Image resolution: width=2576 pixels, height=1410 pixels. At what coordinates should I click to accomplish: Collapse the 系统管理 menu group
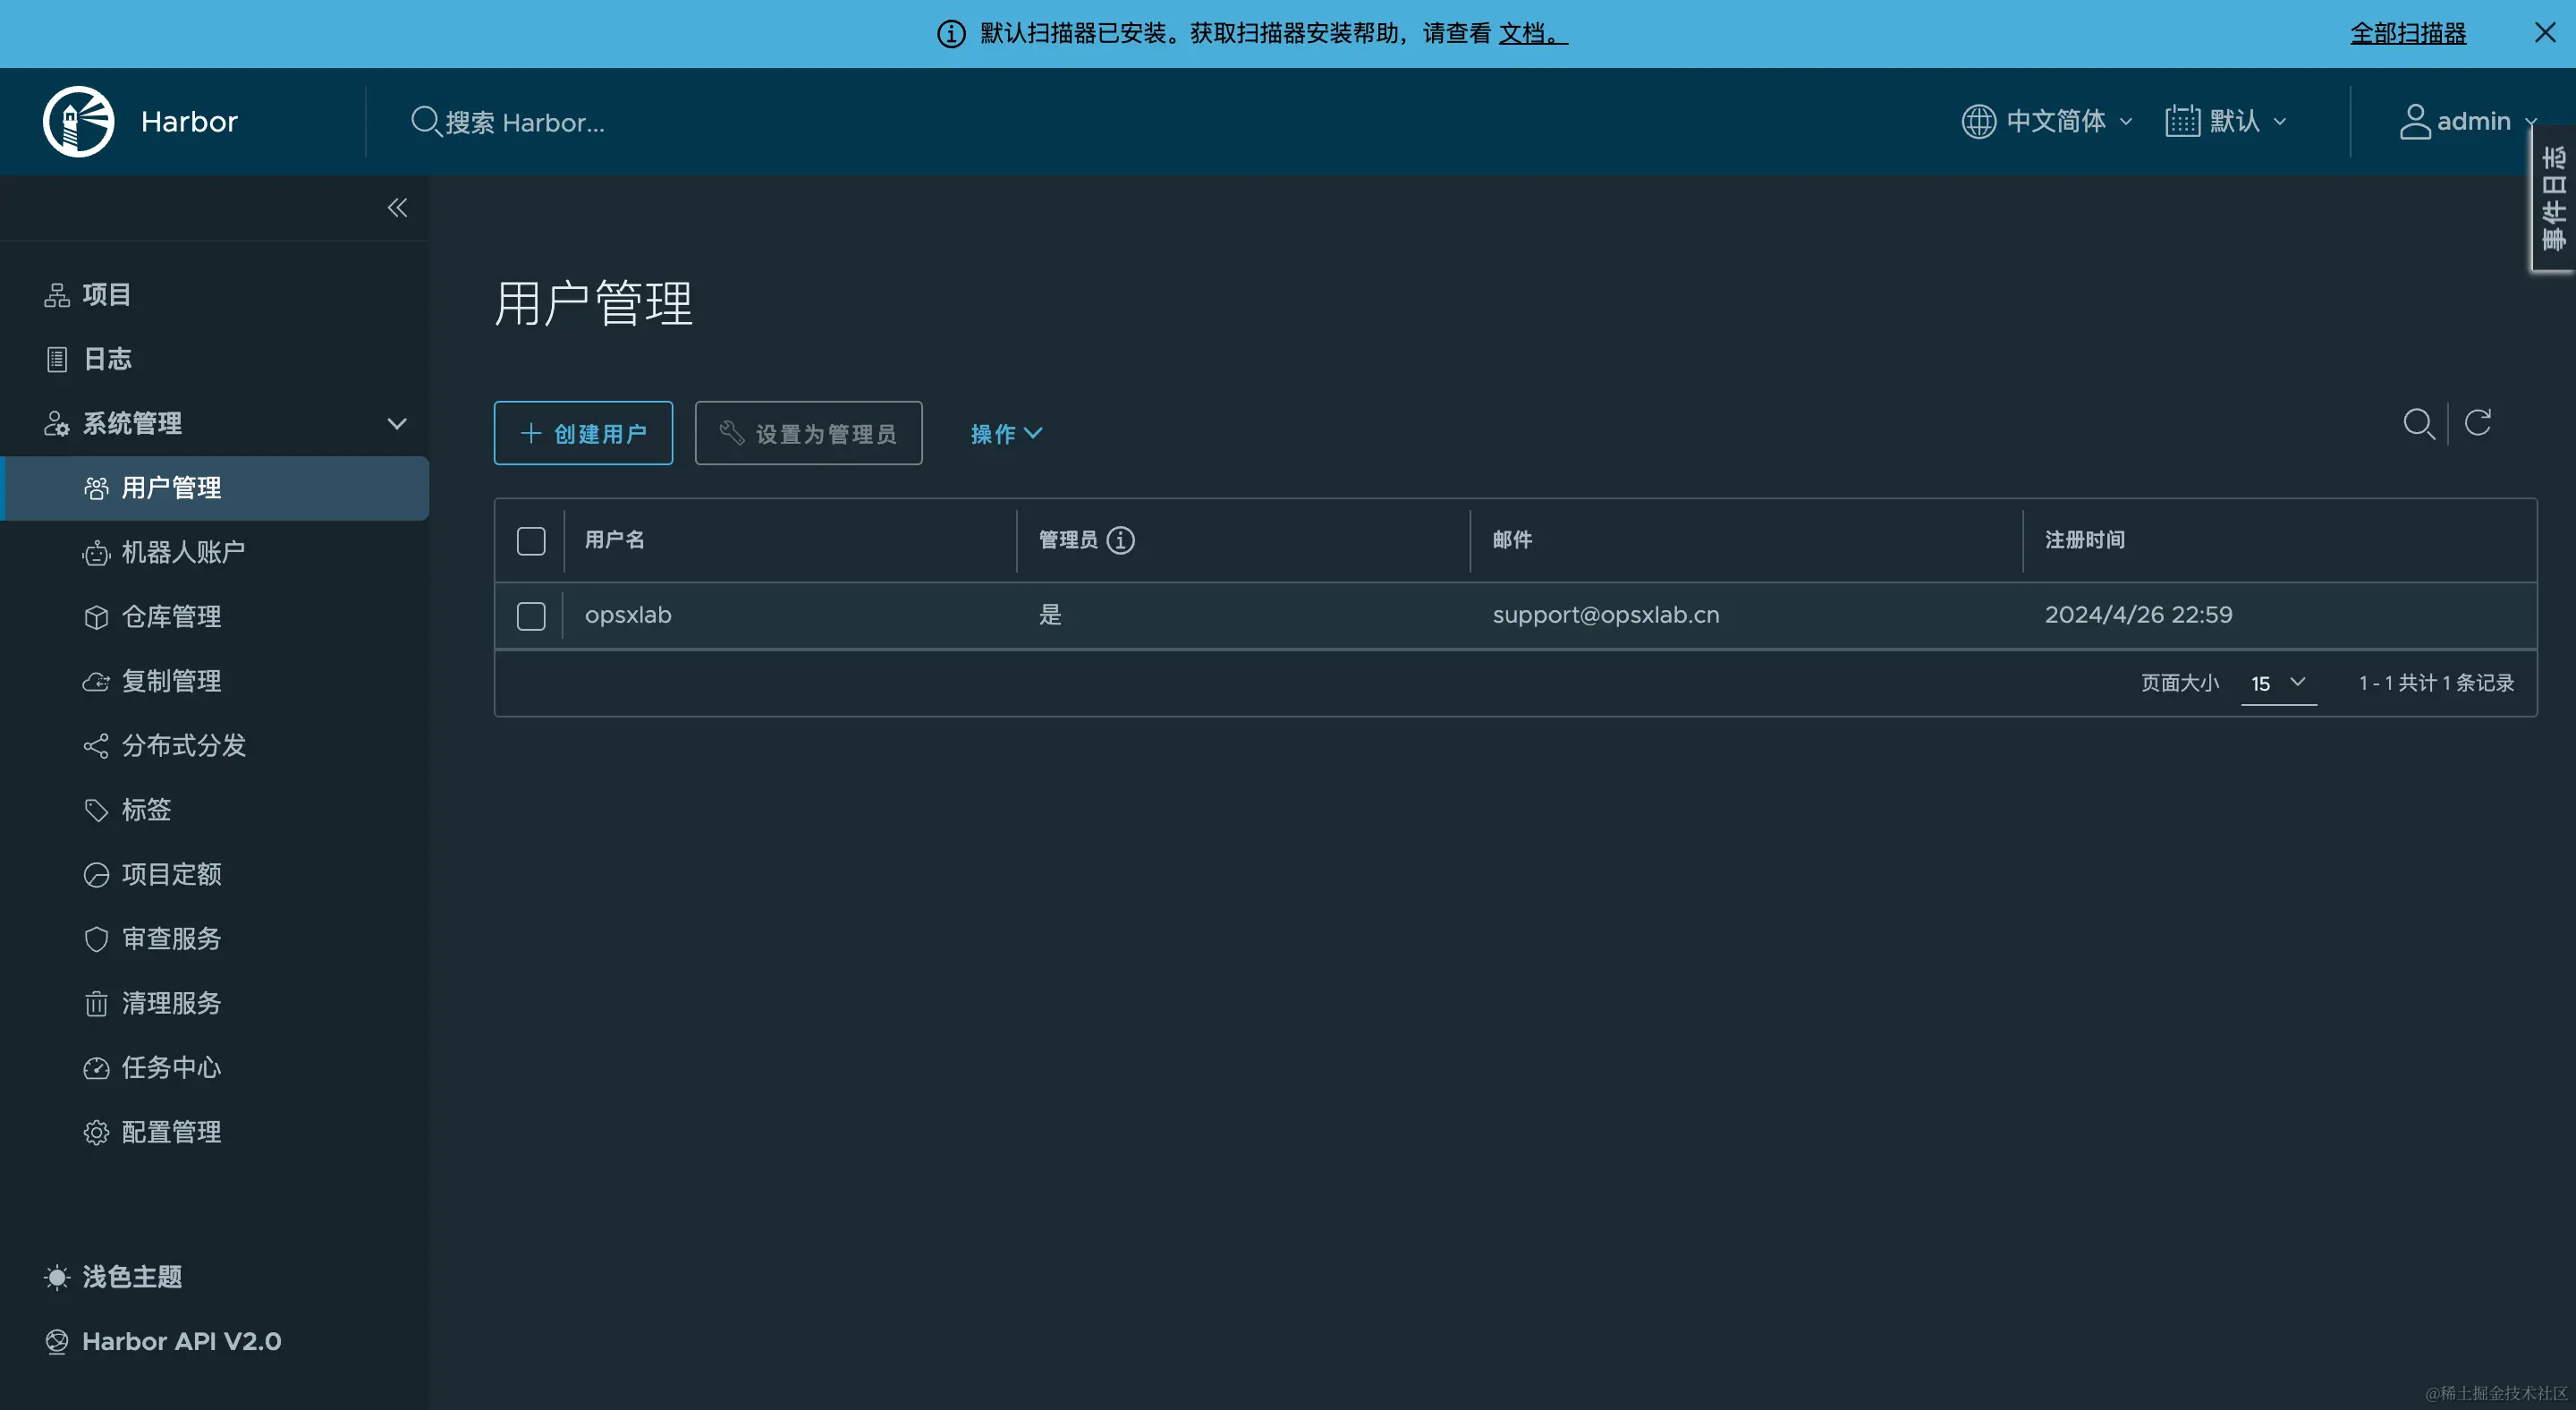(x=396, y=423)
